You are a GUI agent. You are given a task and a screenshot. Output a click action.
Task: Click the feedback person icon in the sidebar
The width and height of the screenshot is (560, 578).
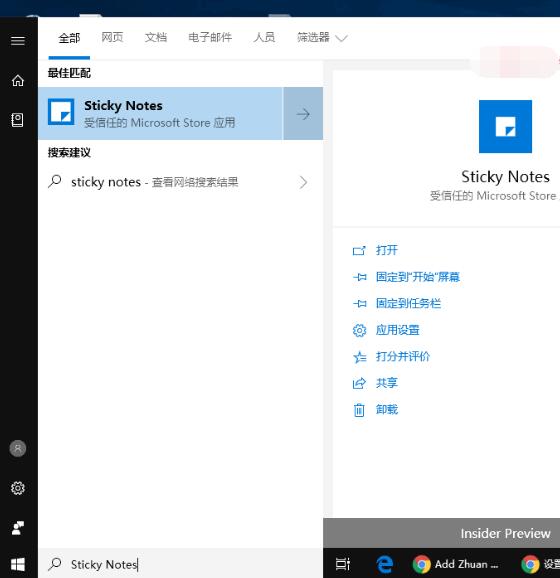18,528
